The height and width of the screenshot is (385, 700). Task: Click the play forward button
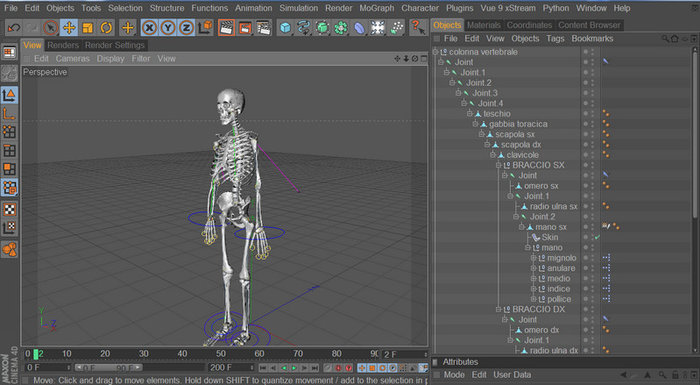(294, 368)
